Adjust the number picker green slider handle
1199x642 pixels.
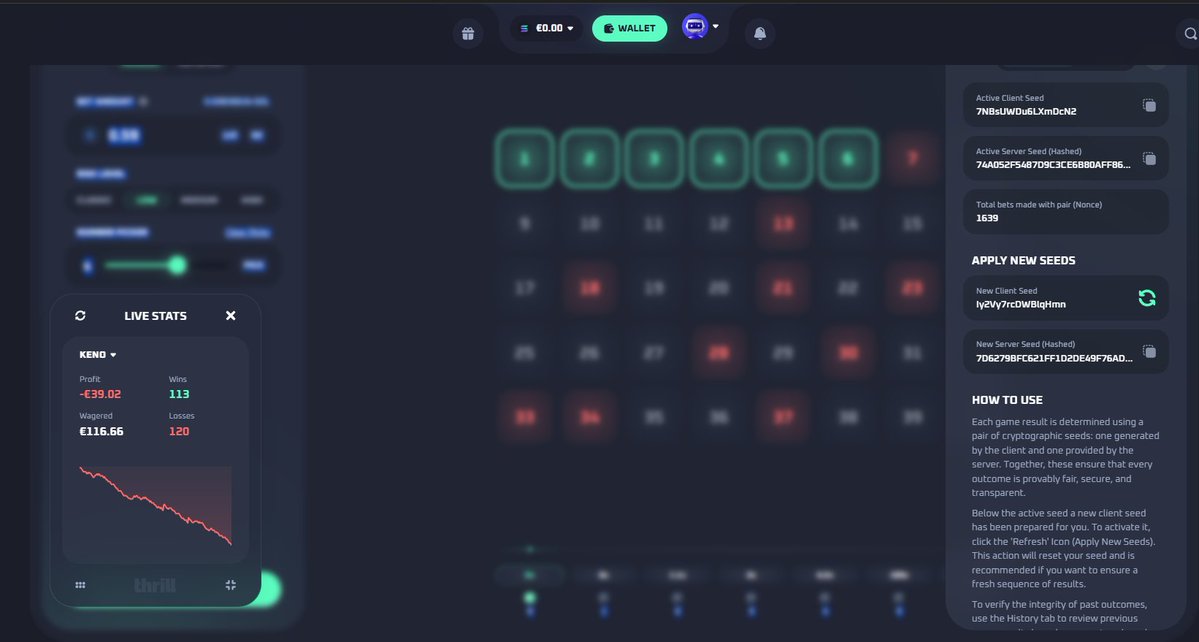(x=177, y=265)
